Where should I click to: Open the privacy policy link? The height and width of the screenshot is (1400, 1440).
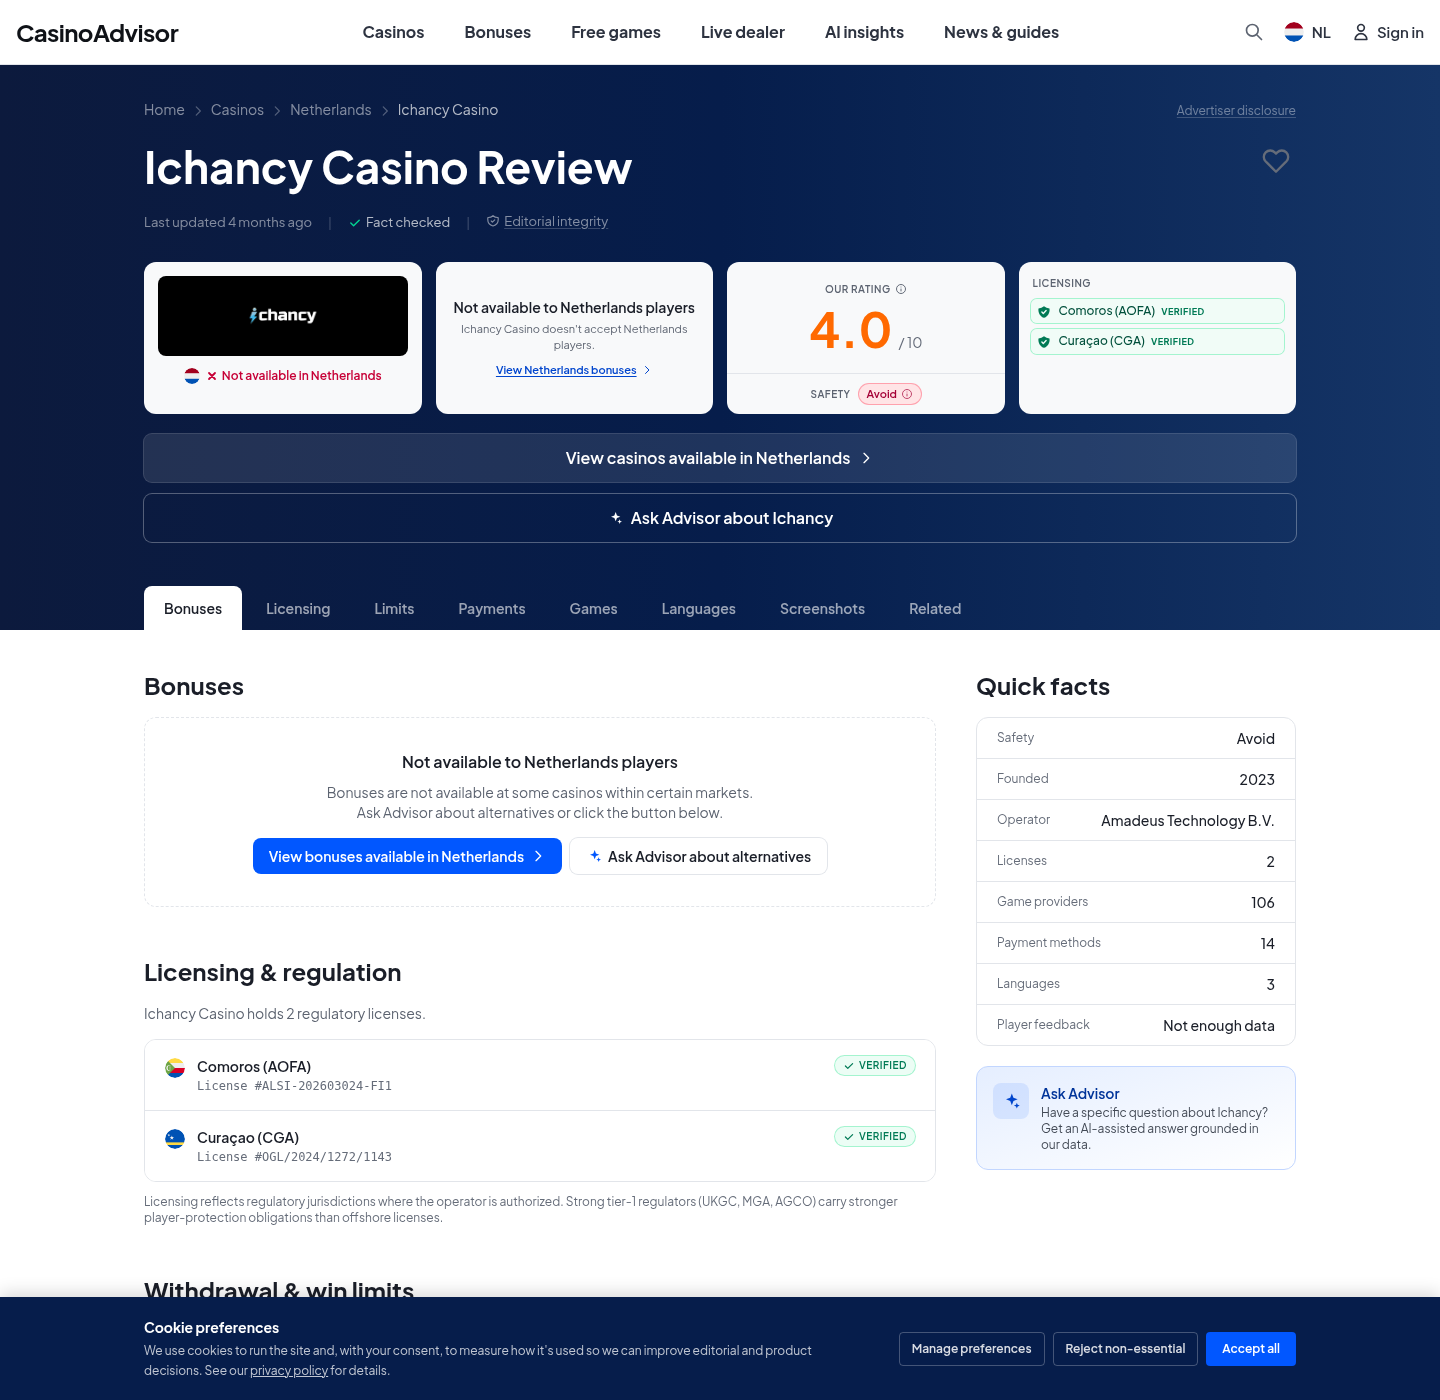tap(289, 1371)
